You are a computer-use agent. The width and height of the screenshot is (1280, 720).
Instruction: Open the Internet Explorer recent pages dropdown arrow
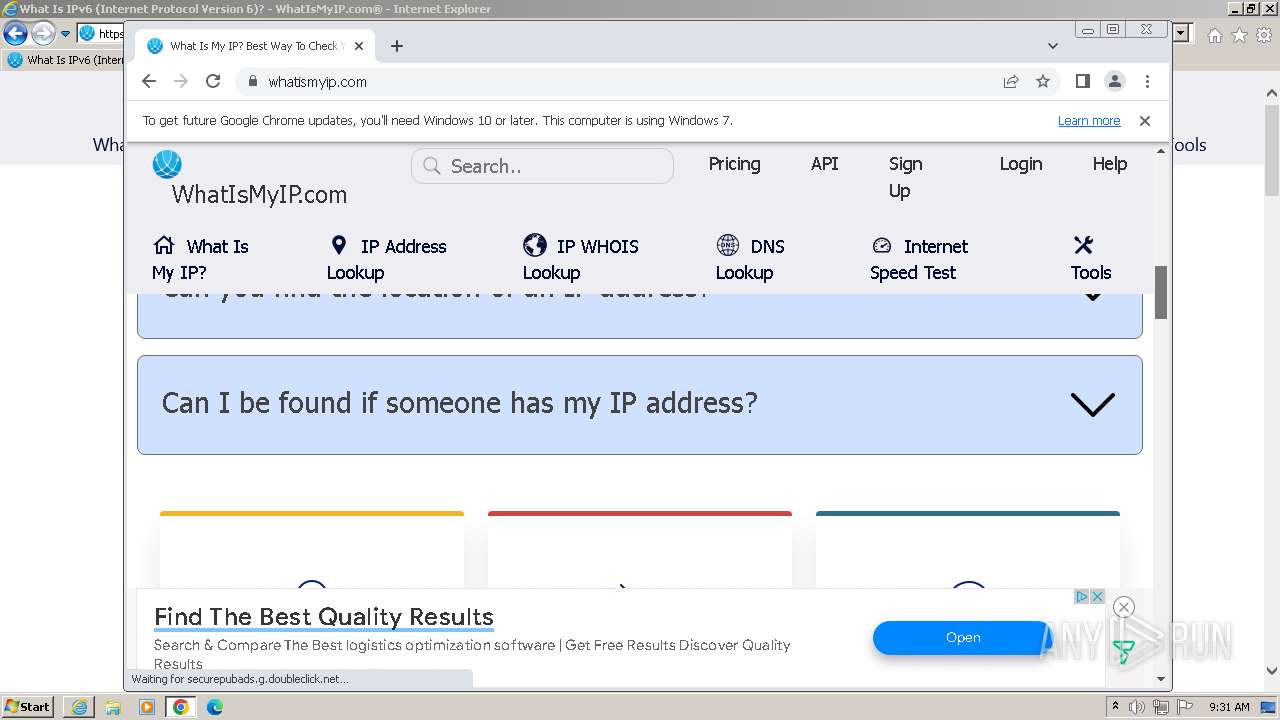coord(66,34)
